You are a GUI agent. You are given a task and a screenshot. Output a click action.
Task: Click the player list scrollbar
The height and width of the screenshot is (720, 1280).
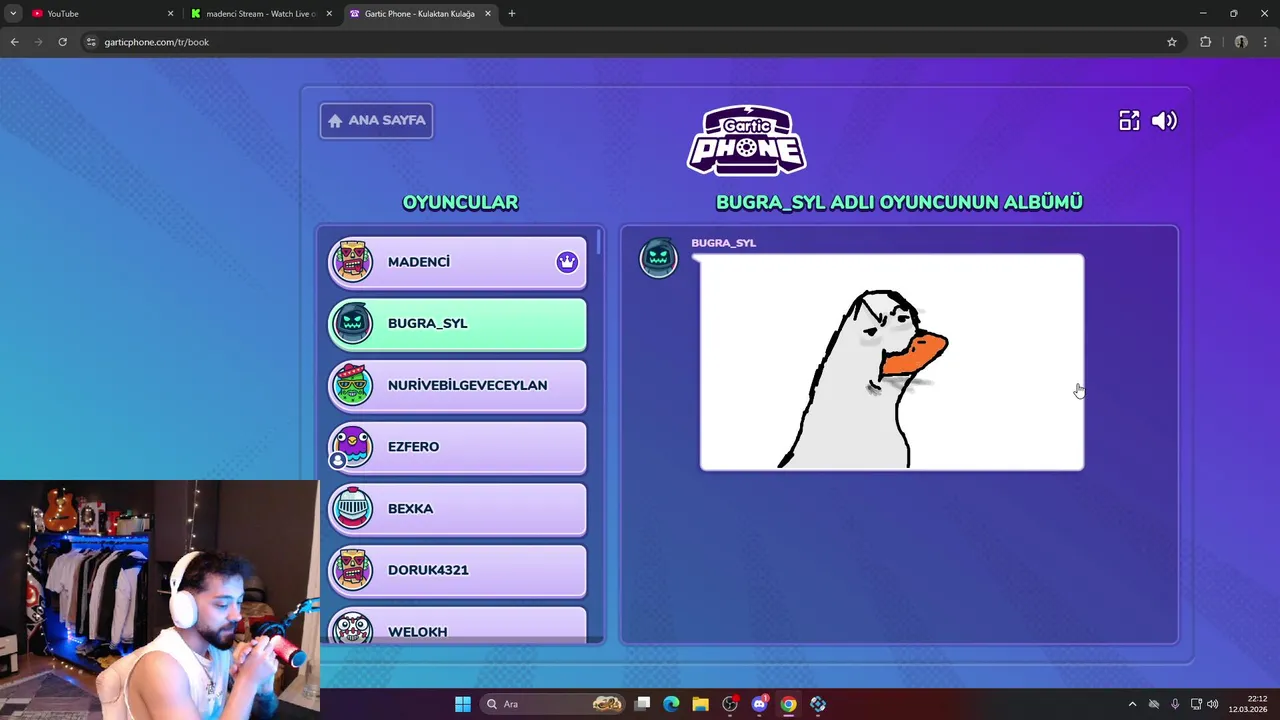598,242
